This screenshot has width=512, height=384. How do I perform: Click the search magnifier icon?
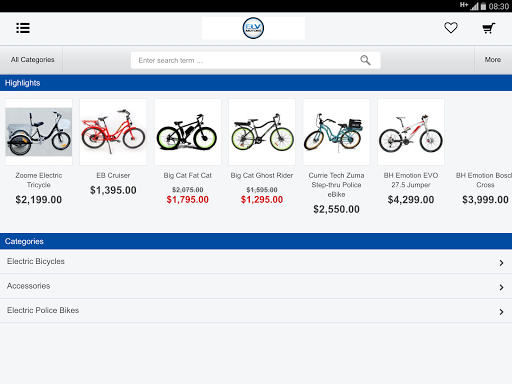click(365, 60)
